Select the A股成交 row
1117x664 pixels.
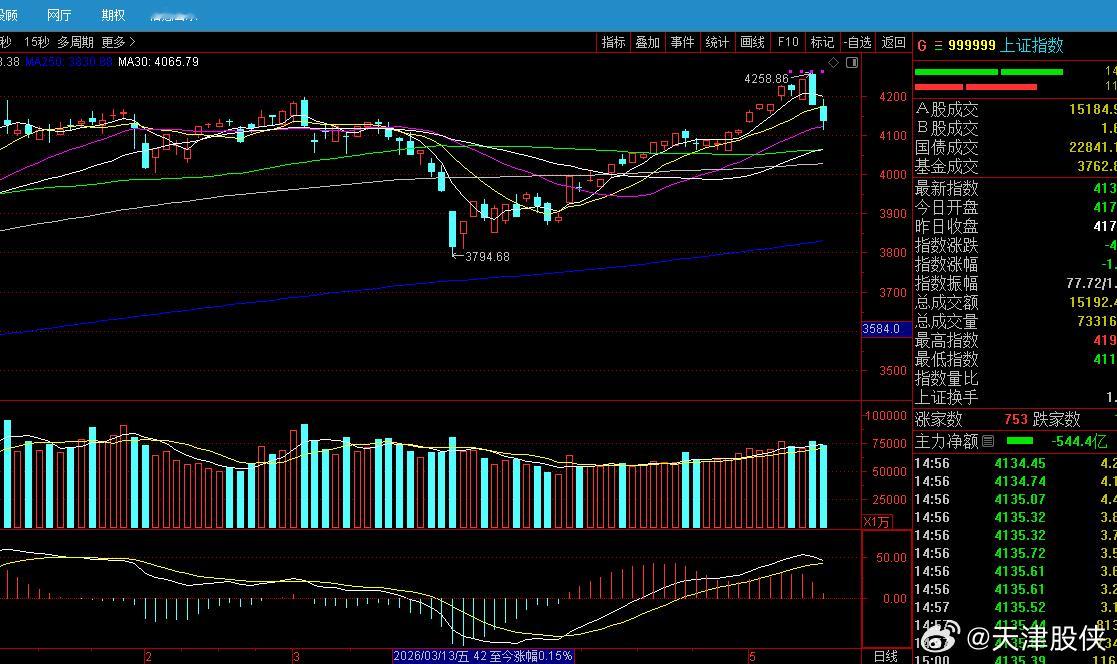pos(1015,109)
